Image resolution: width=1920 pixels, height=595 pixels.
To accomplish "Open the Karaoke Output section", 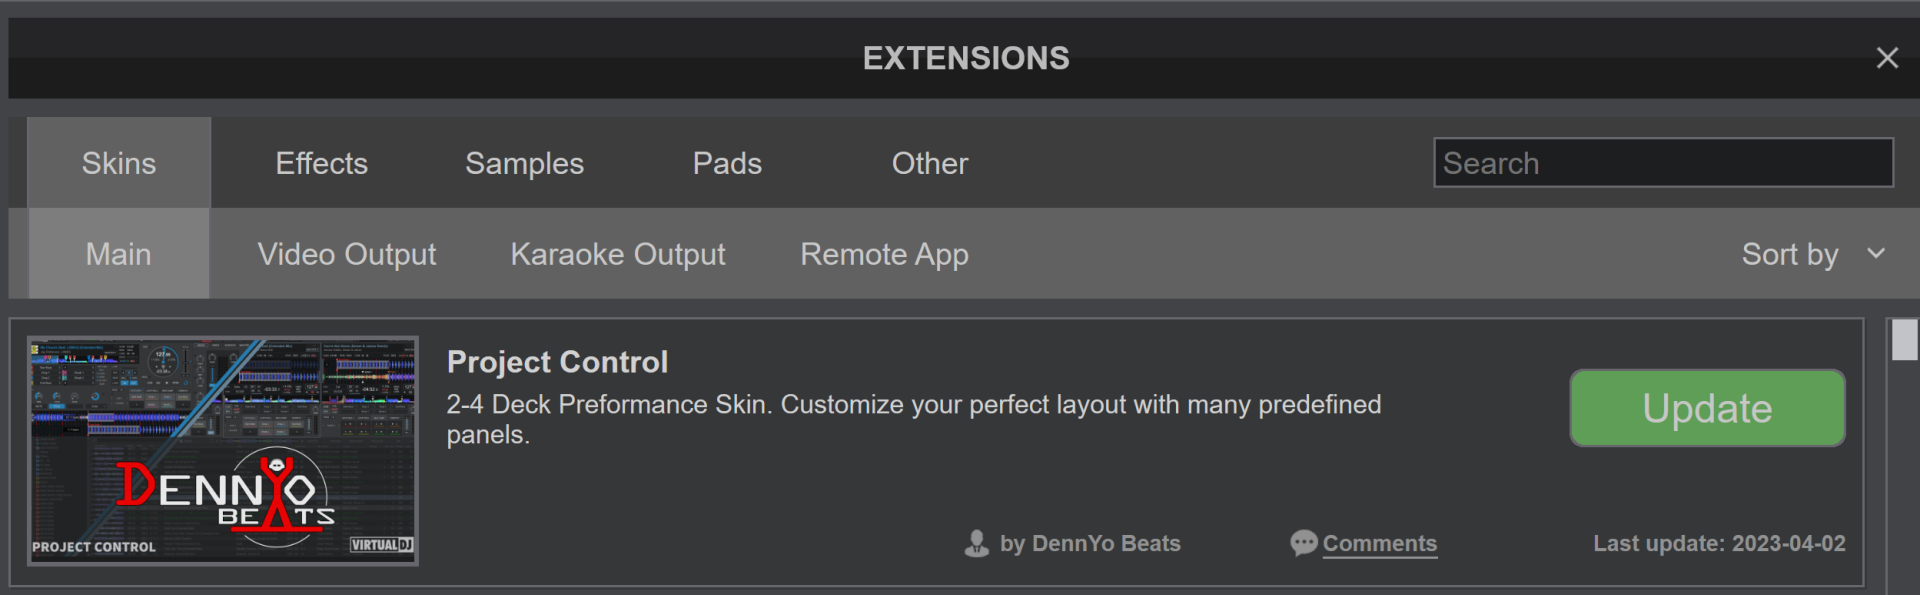I will point(617,253).
